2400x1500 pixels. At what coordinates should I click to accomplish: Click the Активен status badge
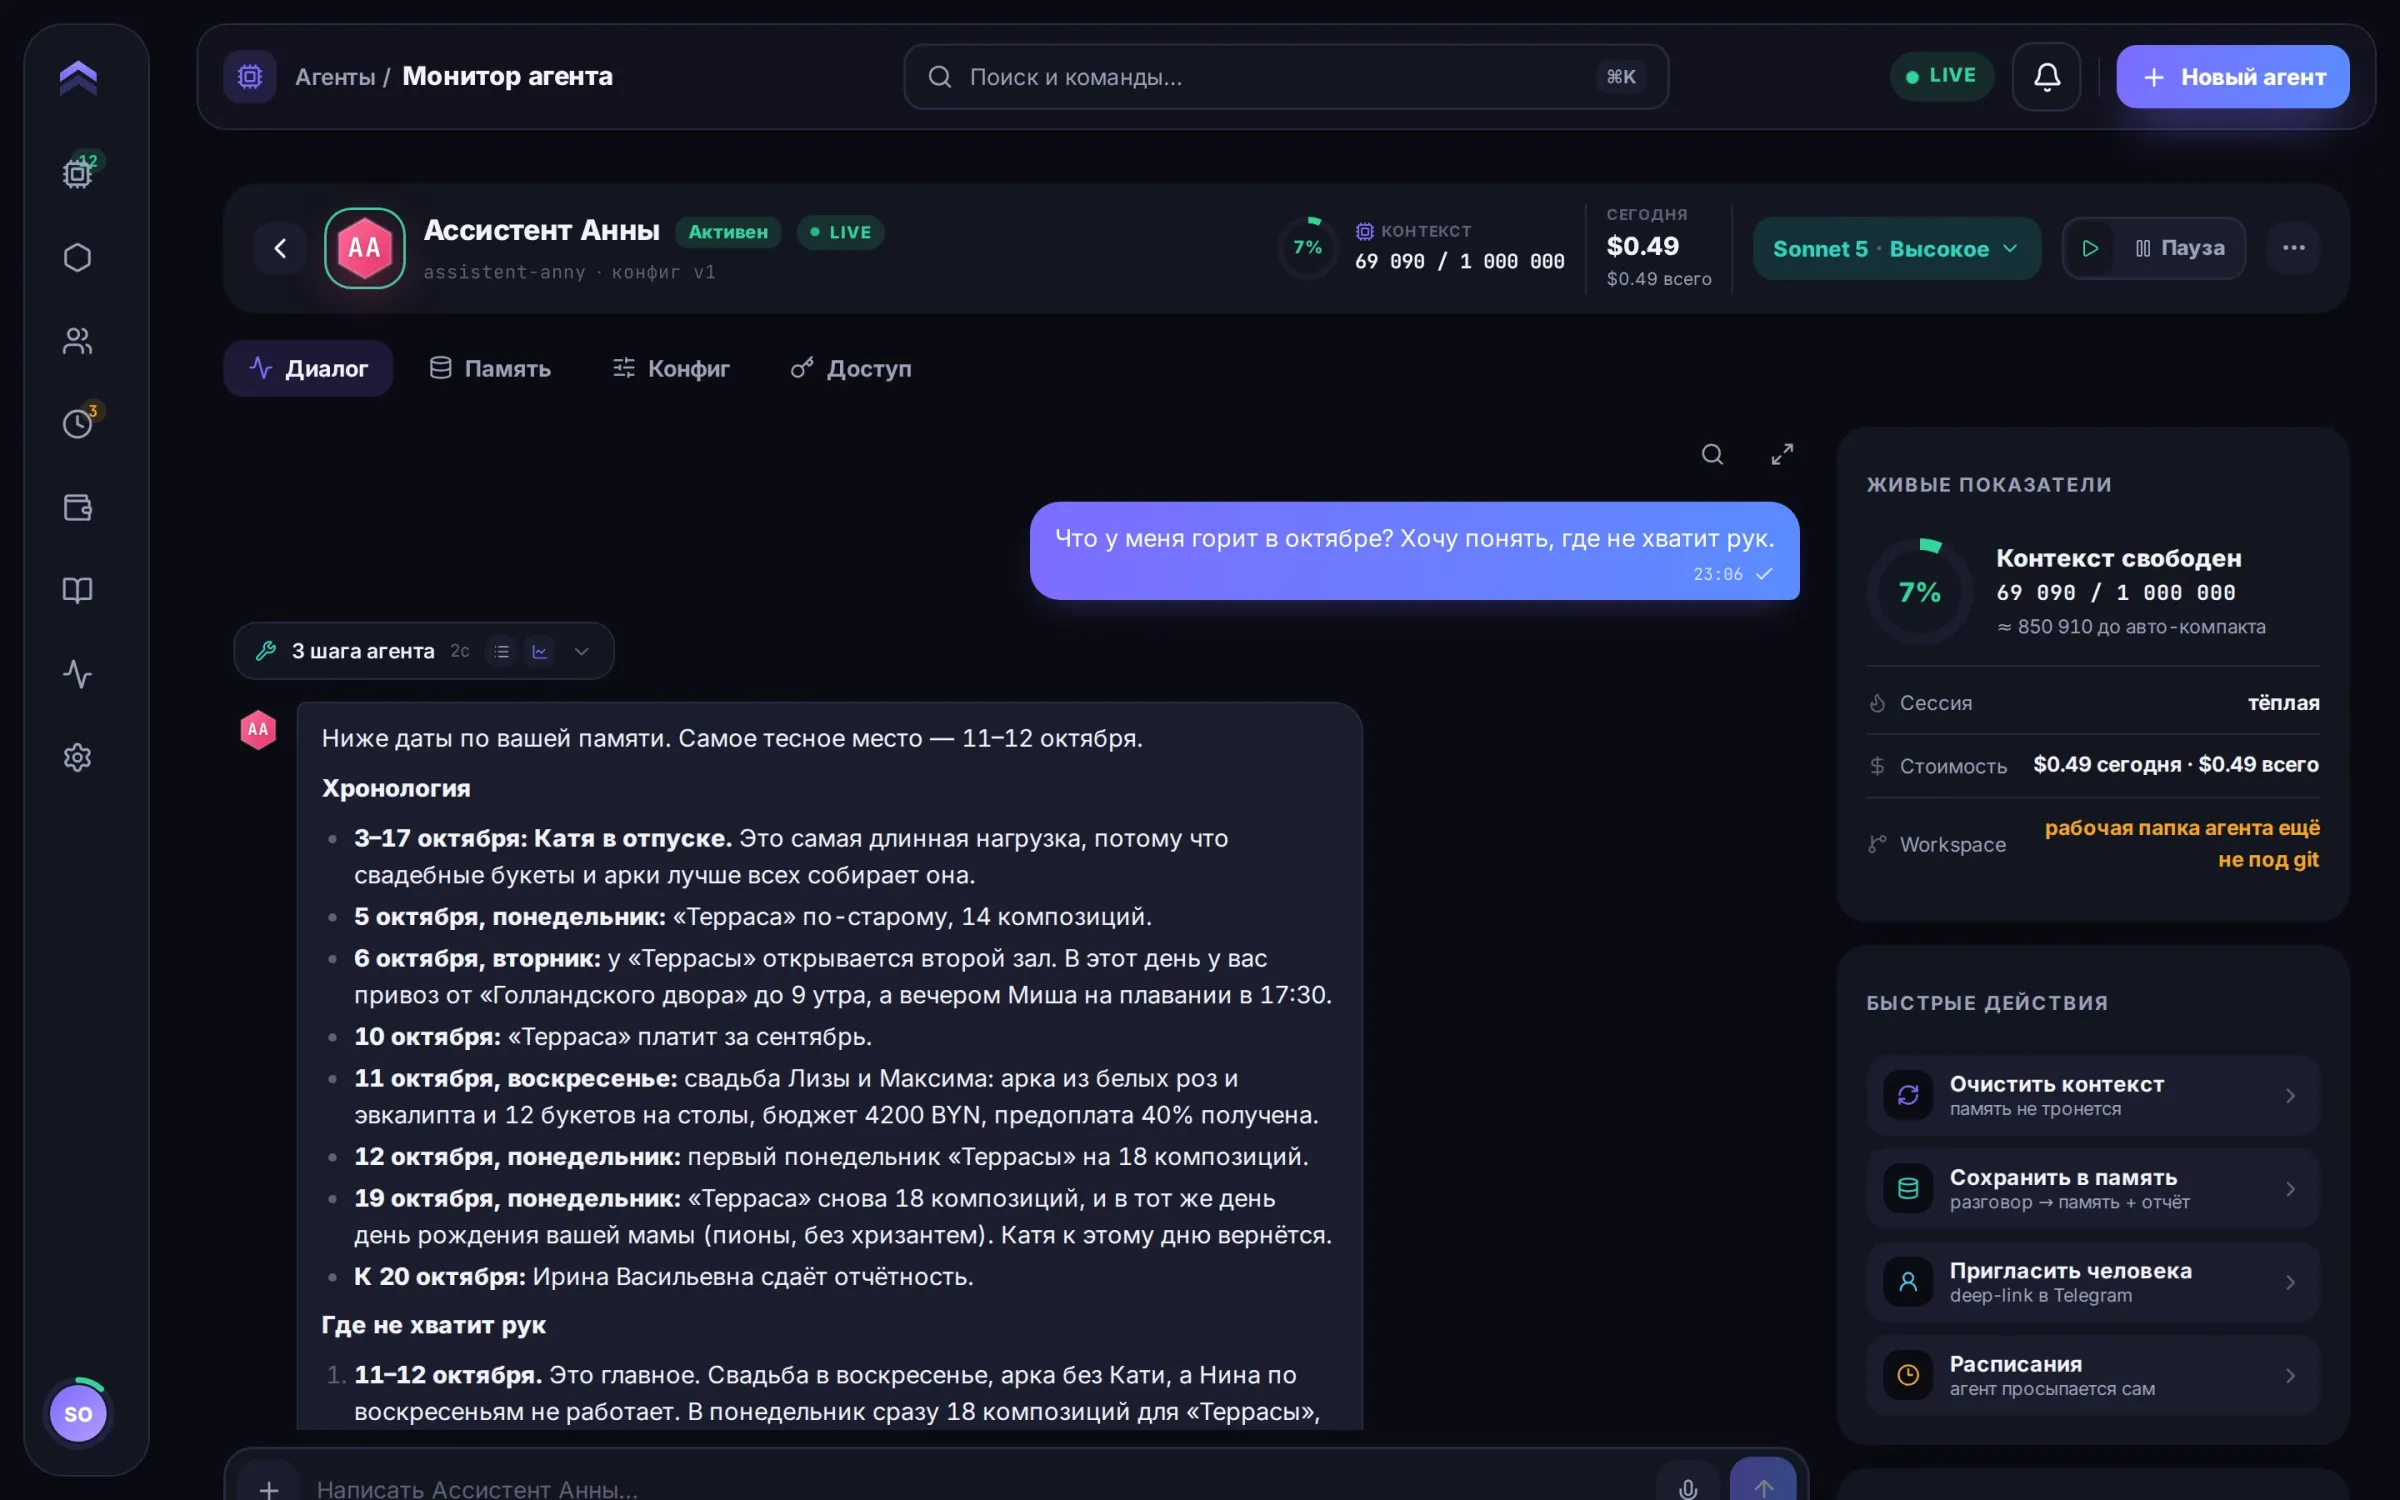(x=728, y=232)
